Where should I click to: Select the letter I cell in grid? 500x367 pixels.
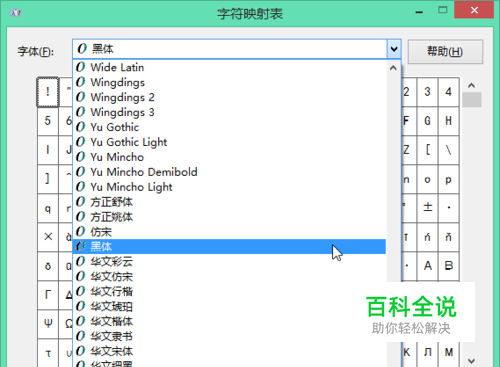[48, 150]
